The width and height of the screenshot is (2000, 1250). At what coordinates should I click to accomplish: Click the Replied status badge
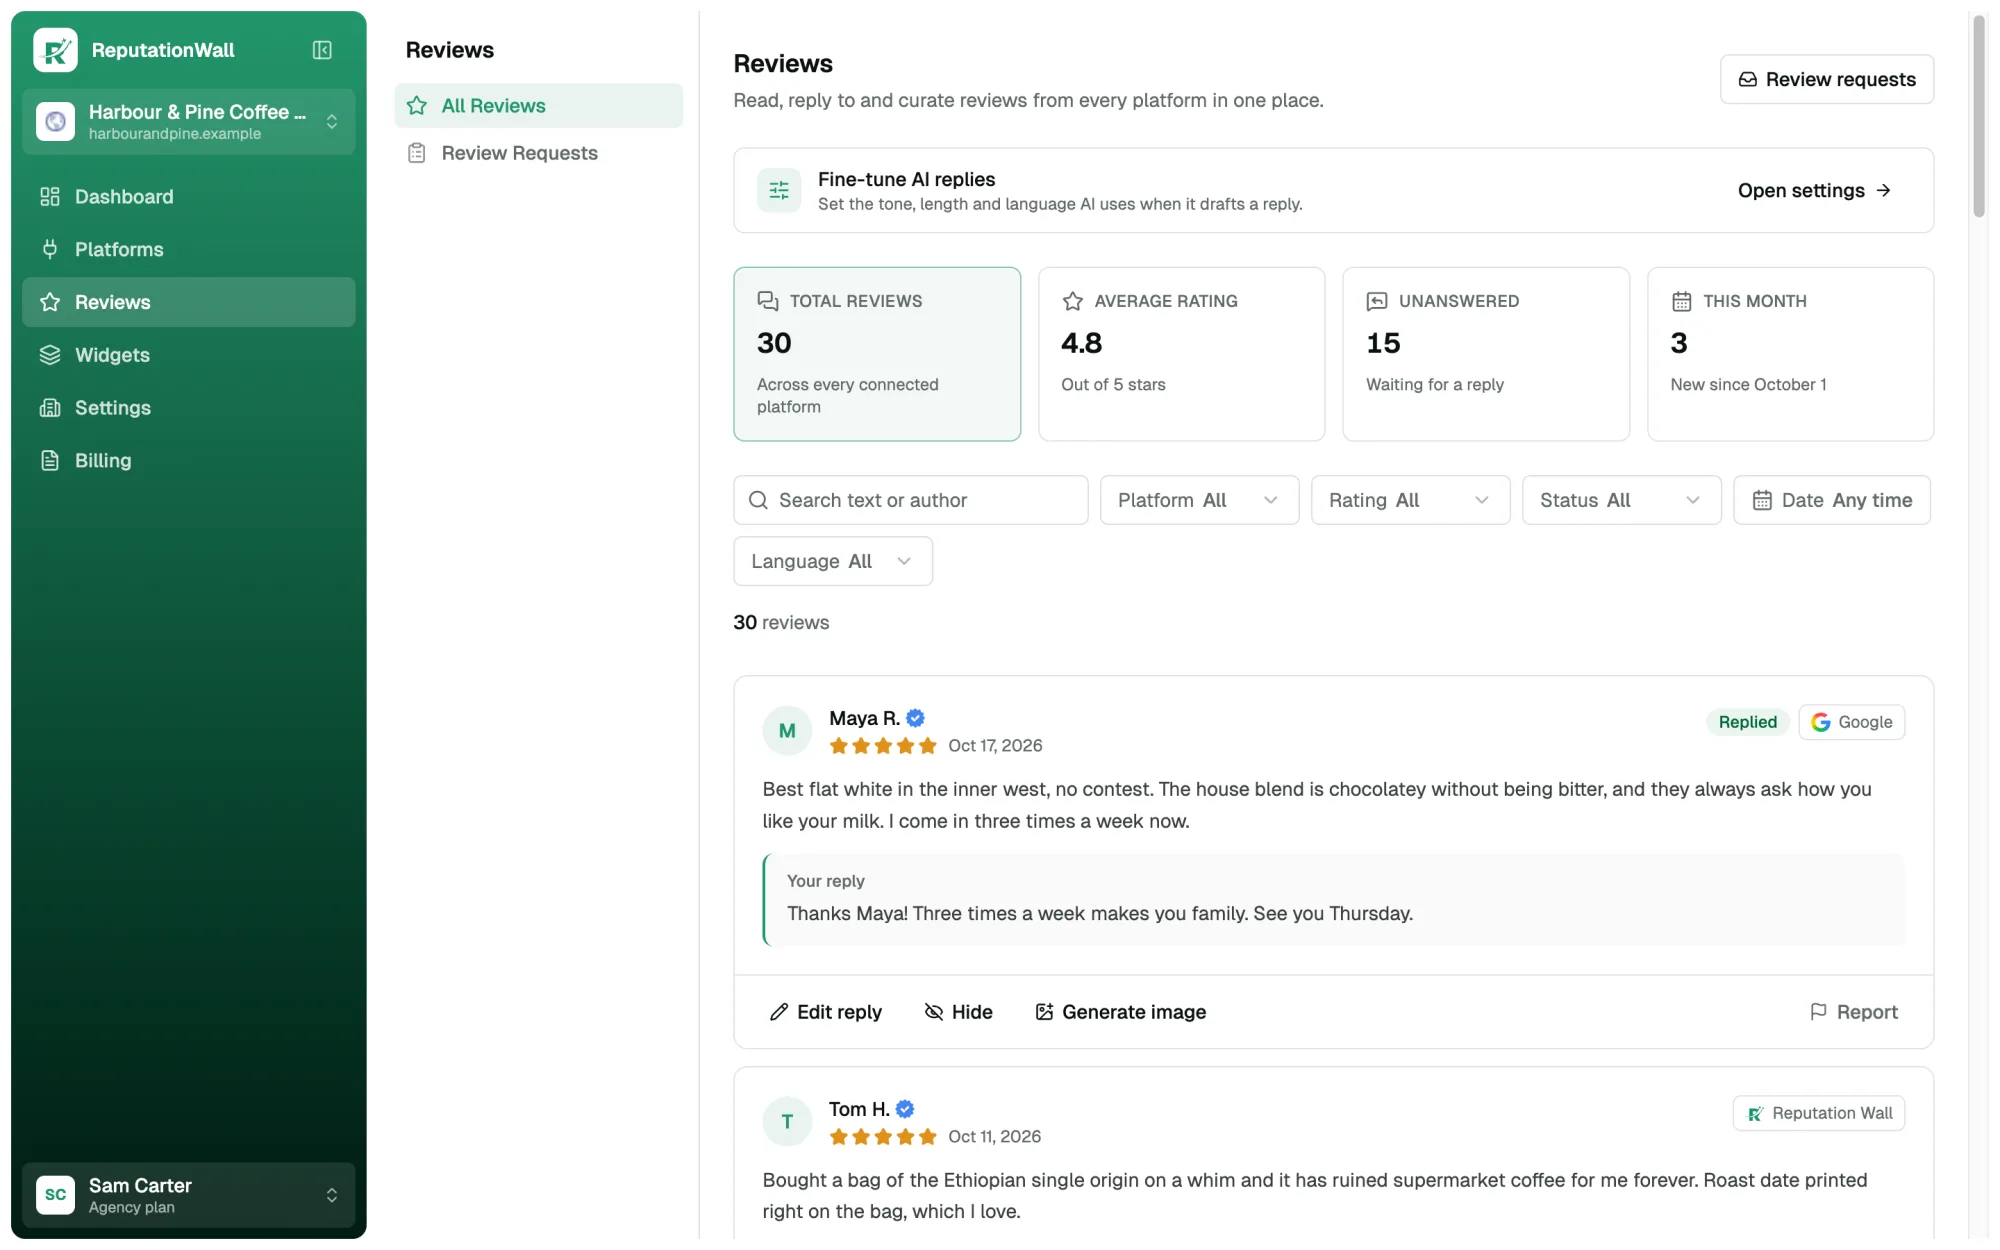pyautogui.click(x=1747, y=722)
